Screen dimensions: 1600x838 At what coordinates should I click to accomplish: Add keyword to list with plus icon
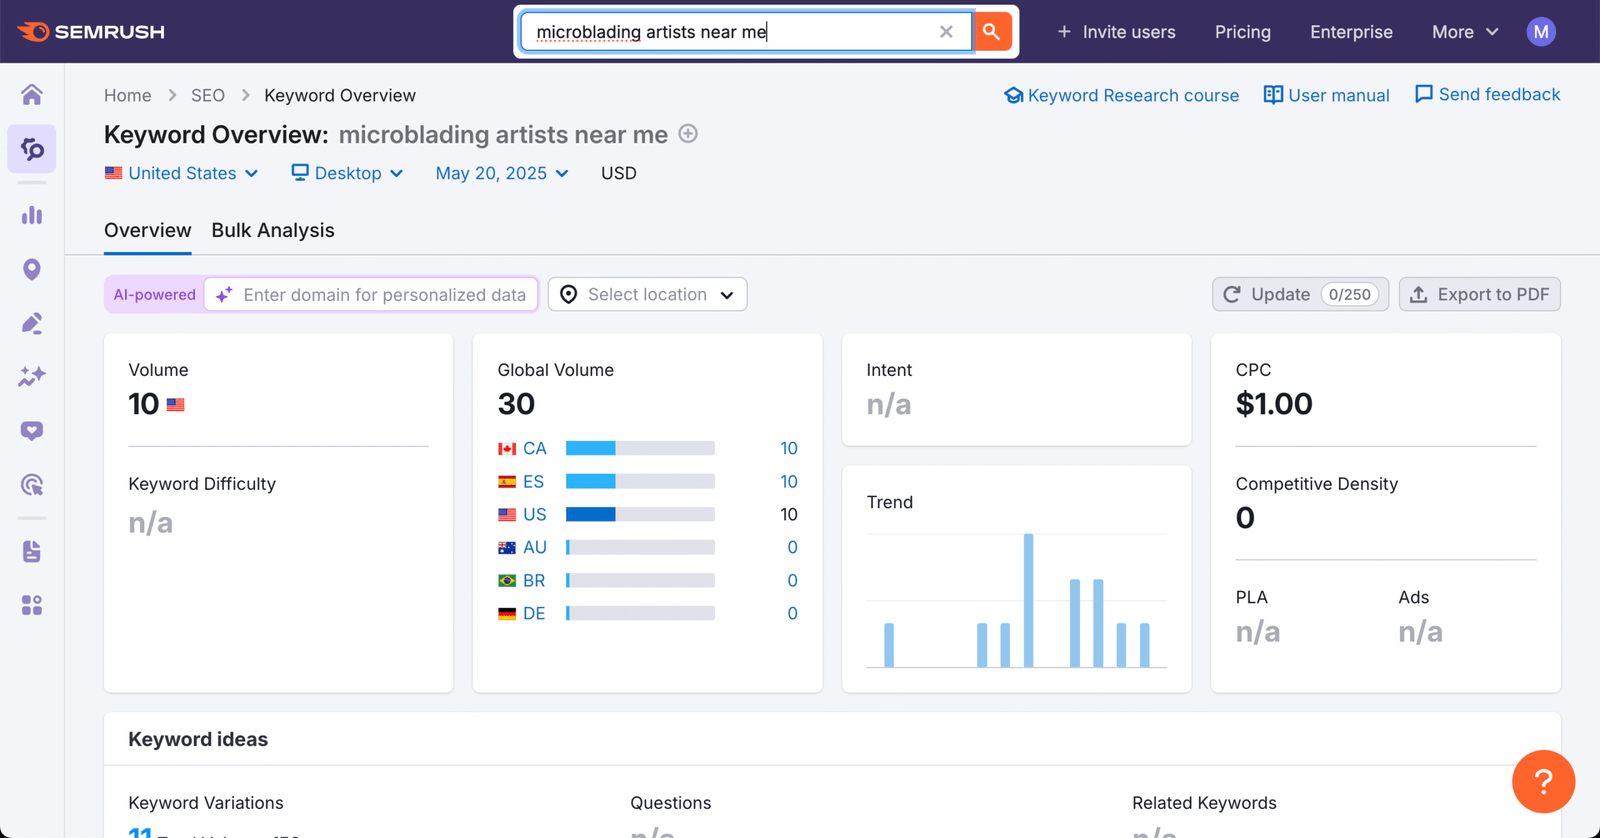688,134
